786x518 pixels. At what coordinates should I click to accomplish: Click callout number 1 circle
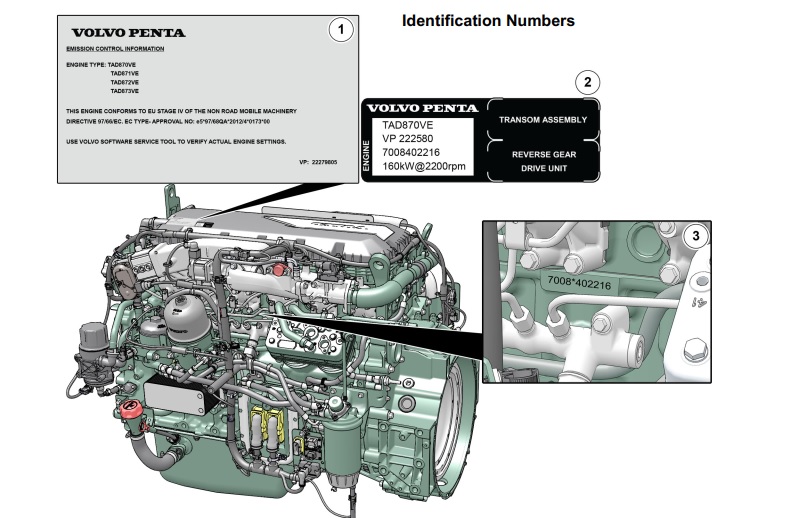(x=341, y=30)
